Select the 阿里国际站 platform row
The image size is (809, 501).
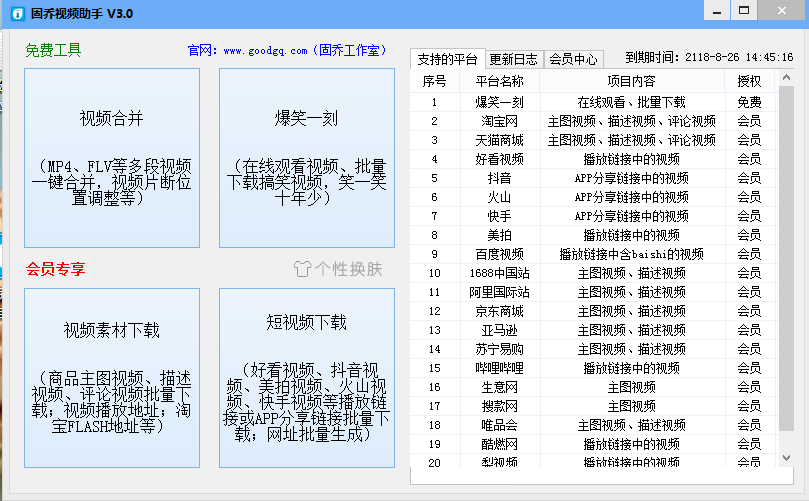tap(593, 292)
